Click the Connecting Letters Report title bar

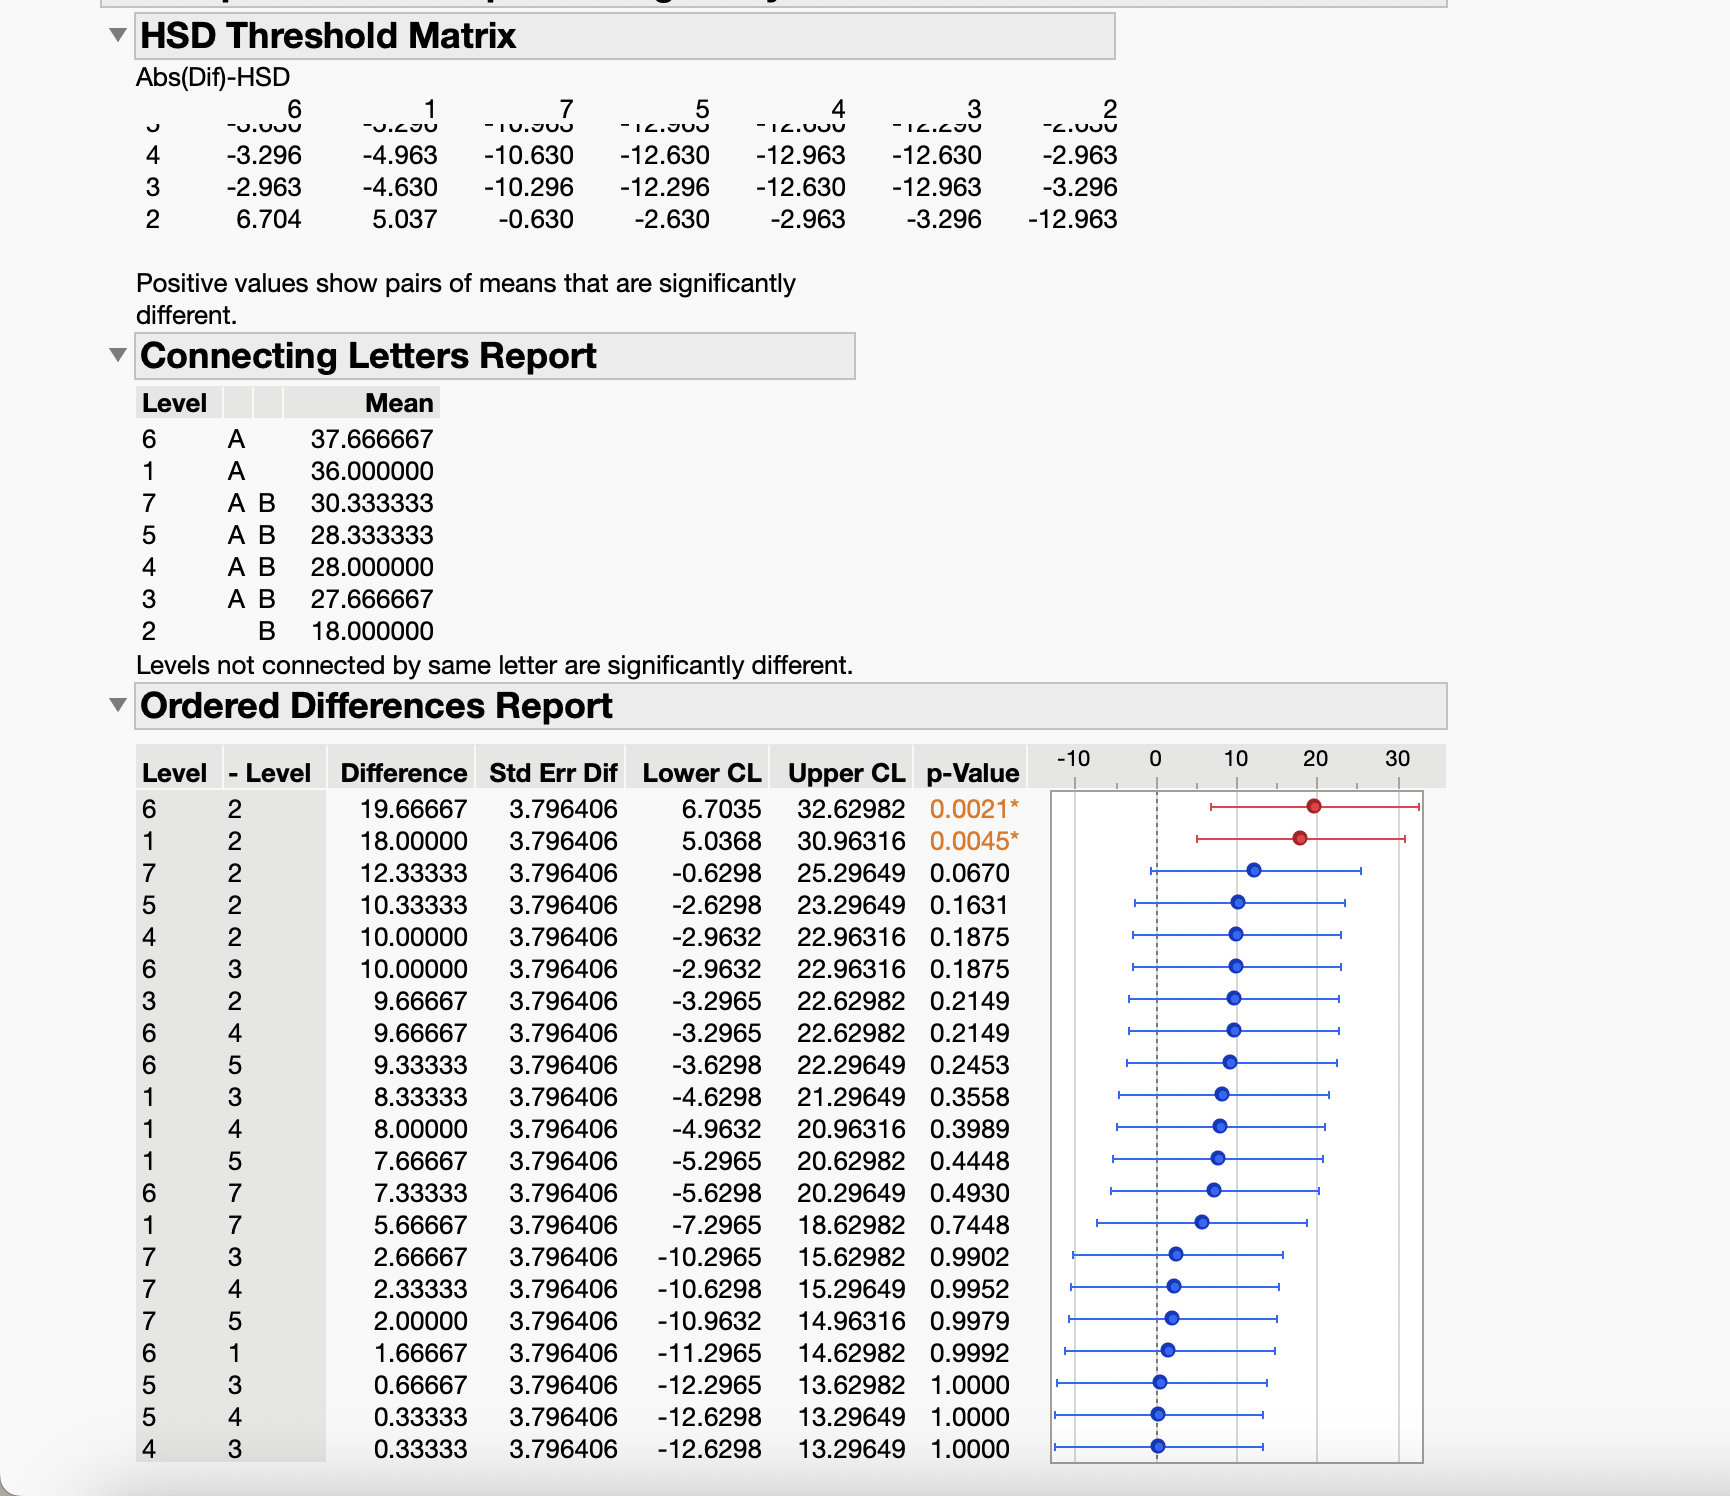(x=370, y=356)
